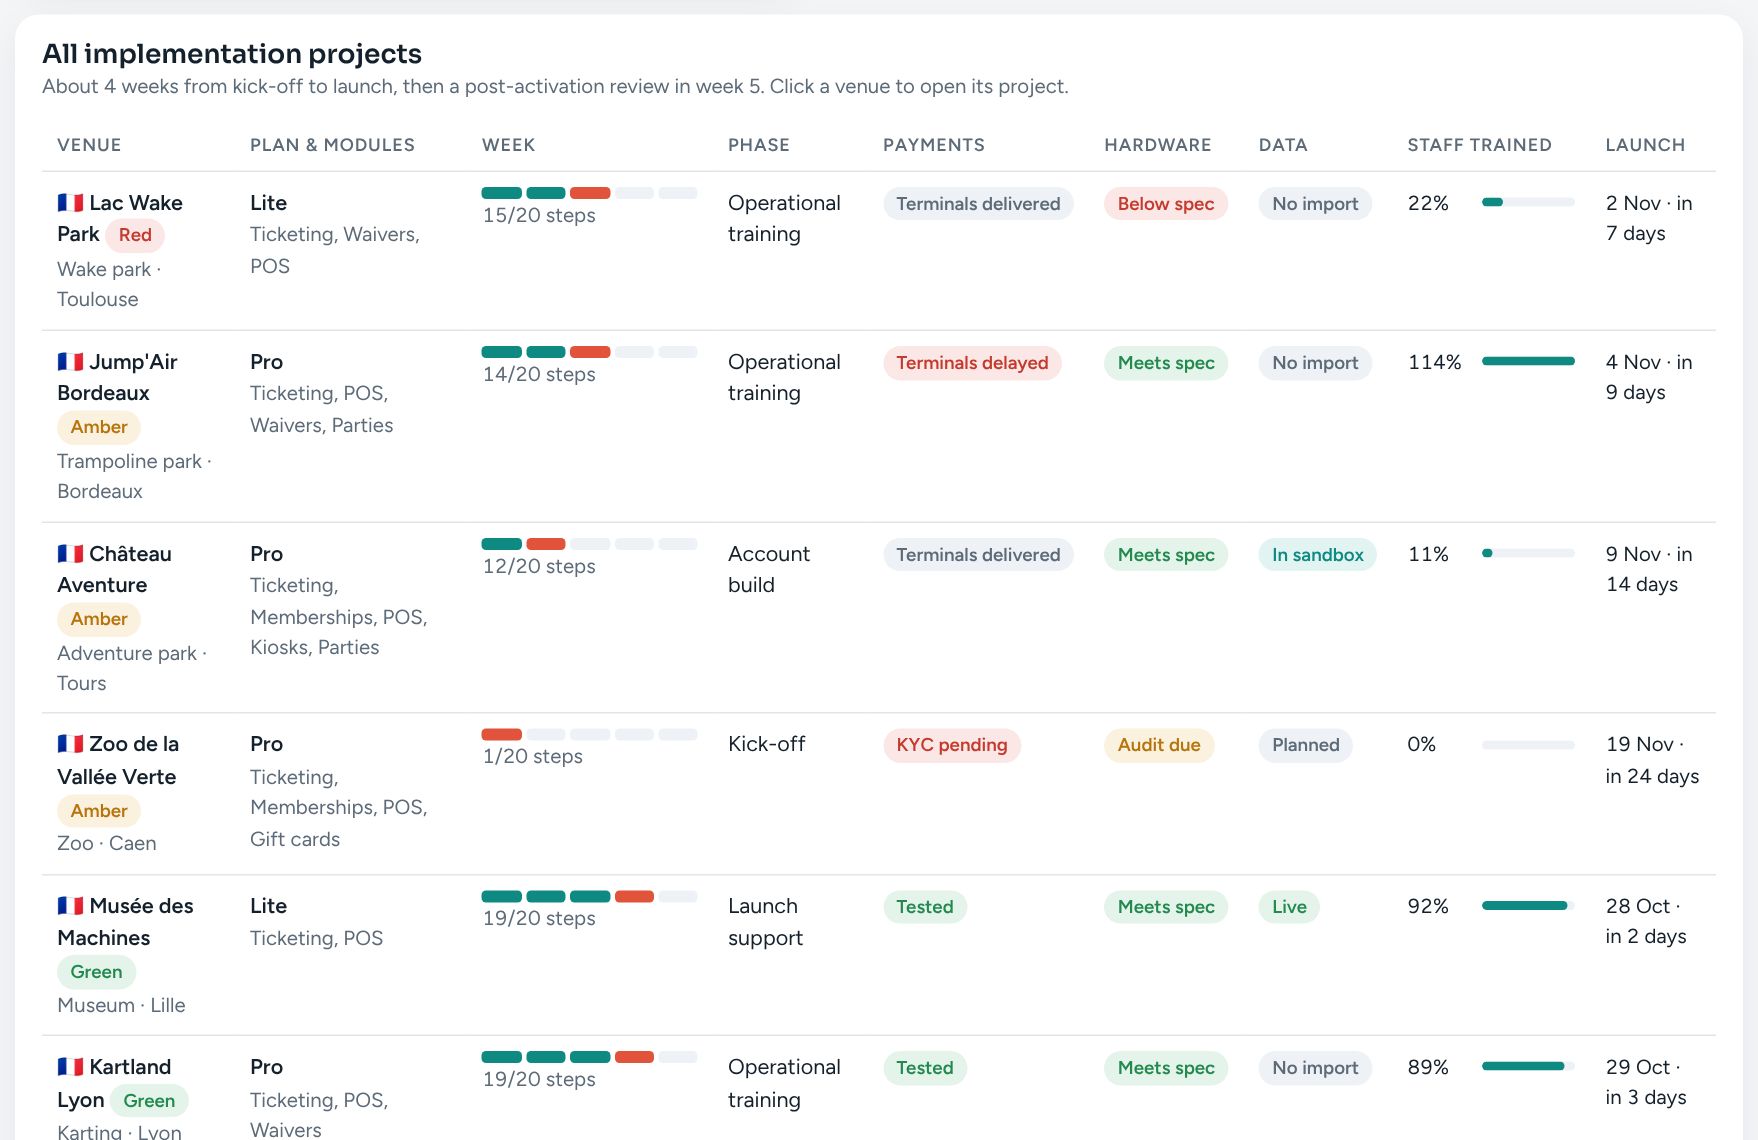Click the Launch support phase cell
This screenshot has height=1140, width=1758.
765,922
